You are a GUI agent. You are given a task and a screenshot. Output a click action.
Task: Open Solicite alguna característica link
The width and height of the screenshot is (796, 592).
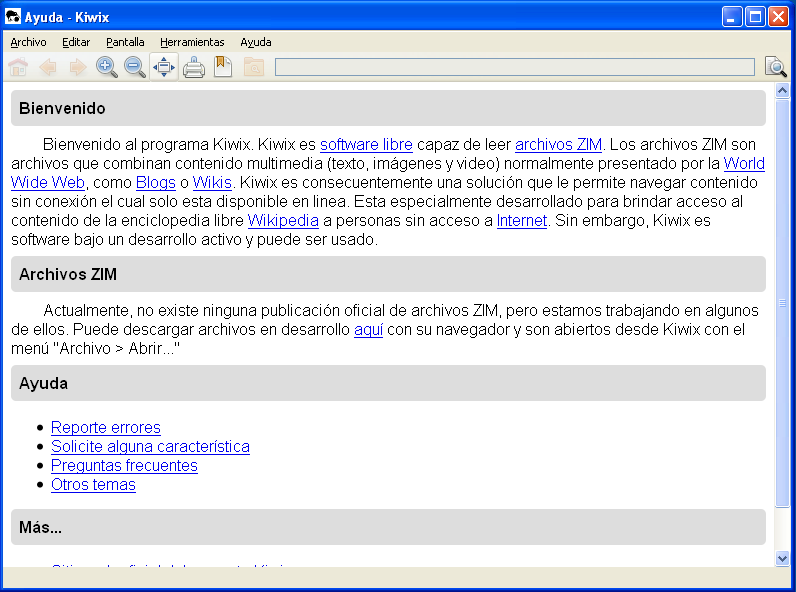pos(150,447)
